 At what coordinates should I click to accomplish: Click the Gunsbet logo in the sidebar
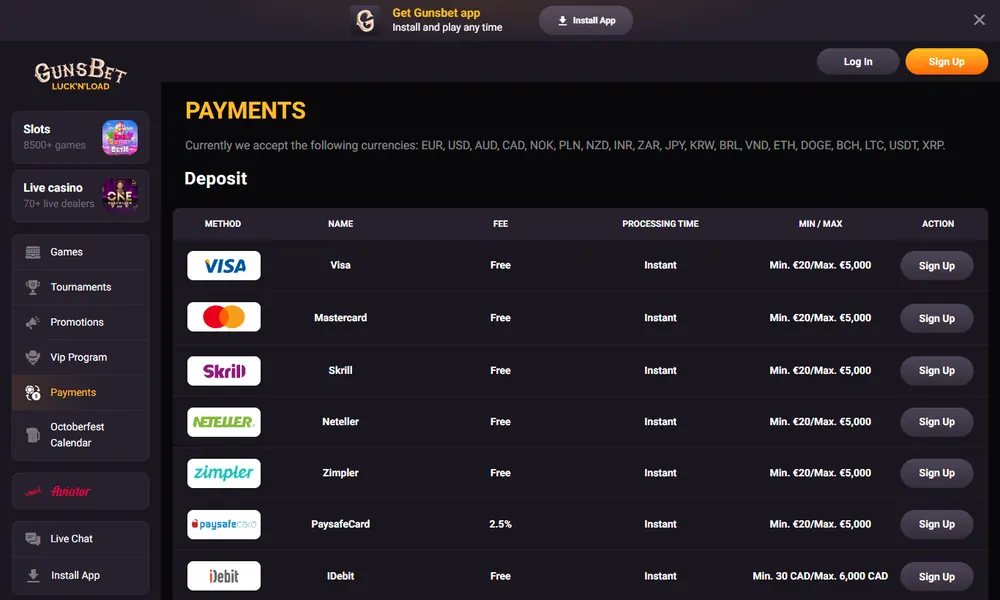[80, 75]
